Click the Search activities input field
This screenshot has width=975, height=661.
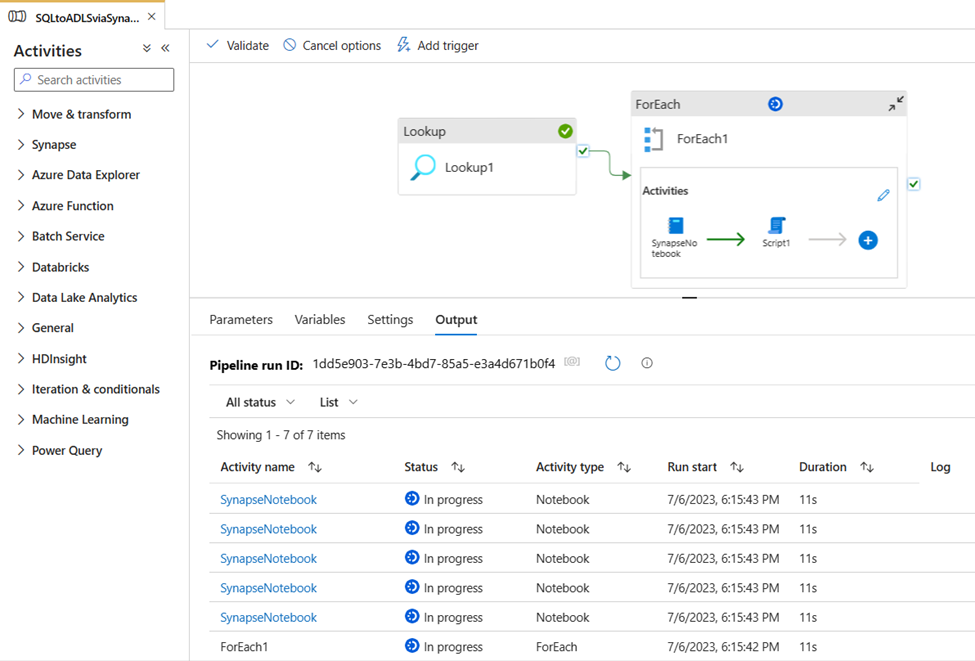coord(94,80)
